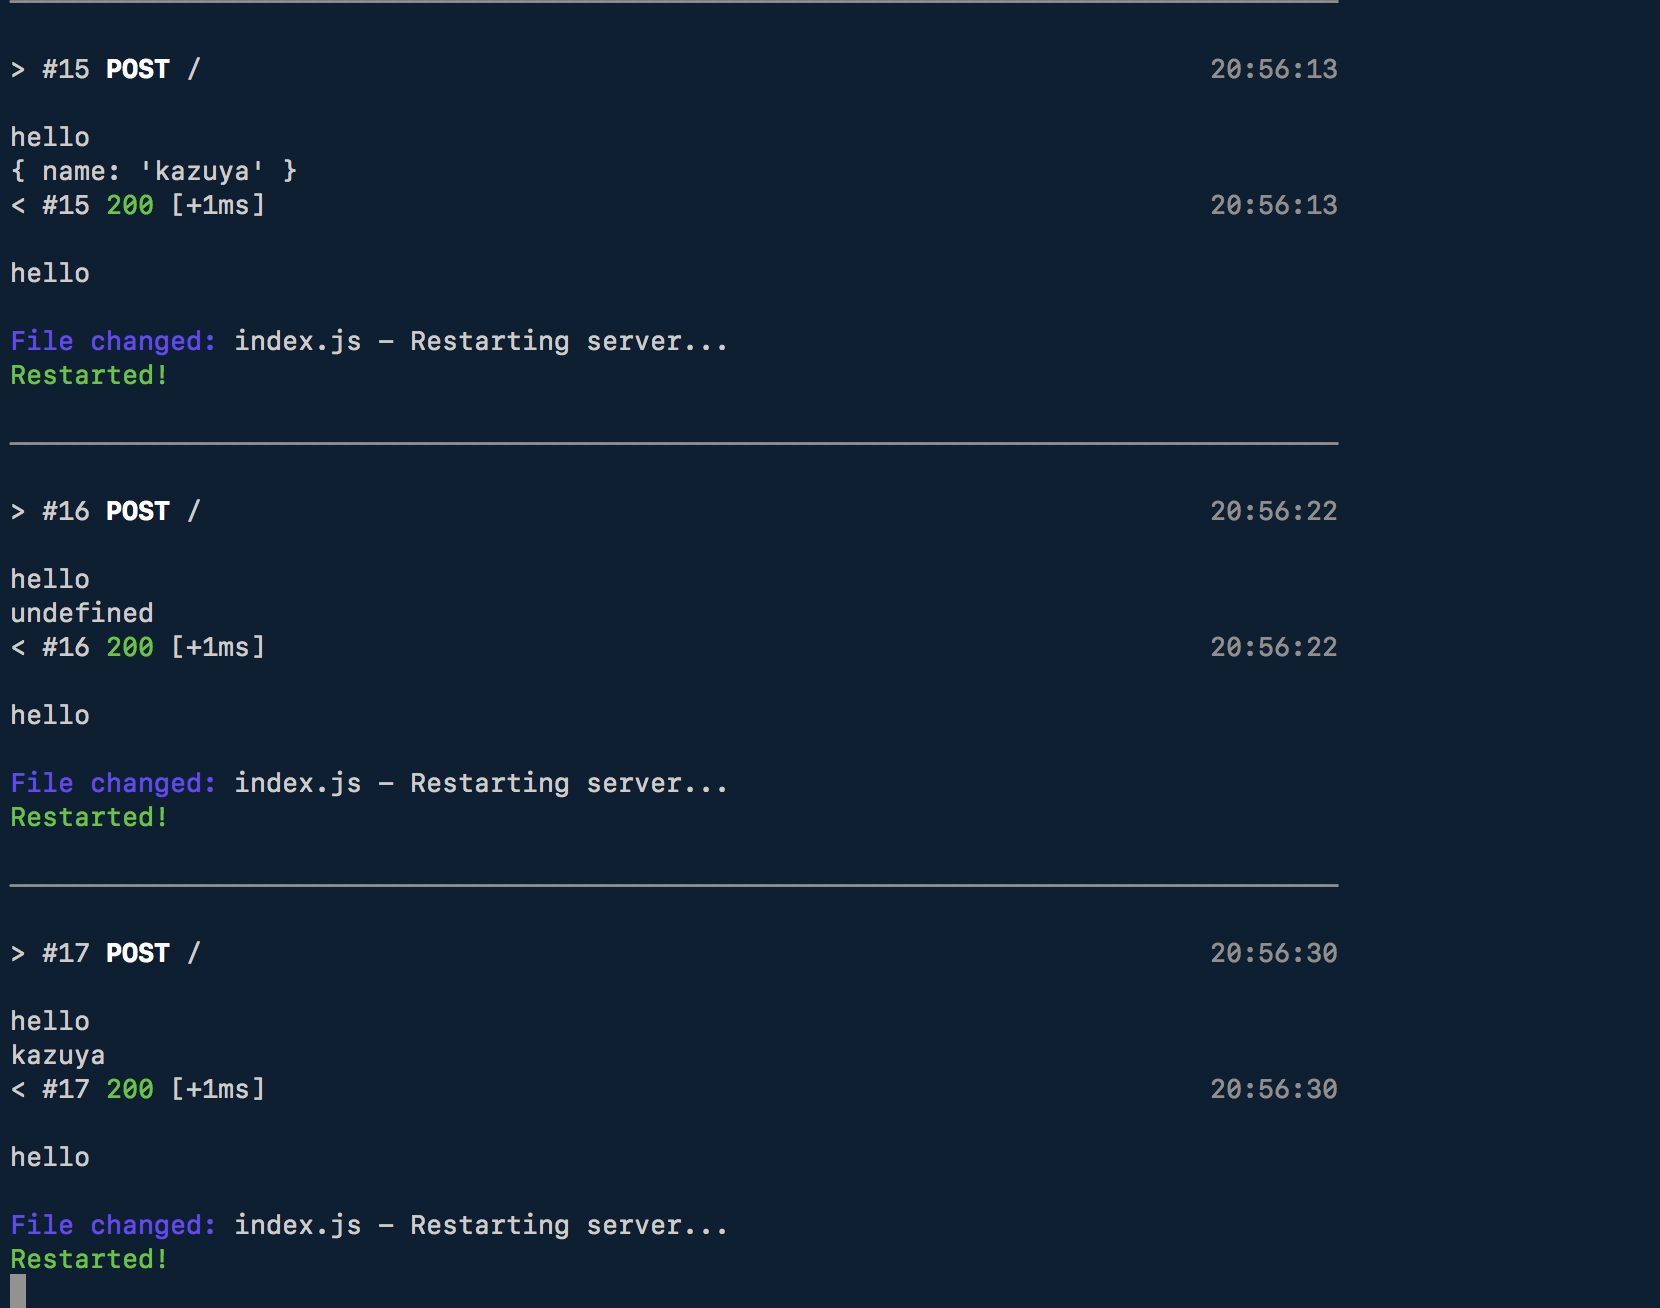
Task: Click the plain 'kazuya' output under request #17
Action: (x=58, y=1055)
